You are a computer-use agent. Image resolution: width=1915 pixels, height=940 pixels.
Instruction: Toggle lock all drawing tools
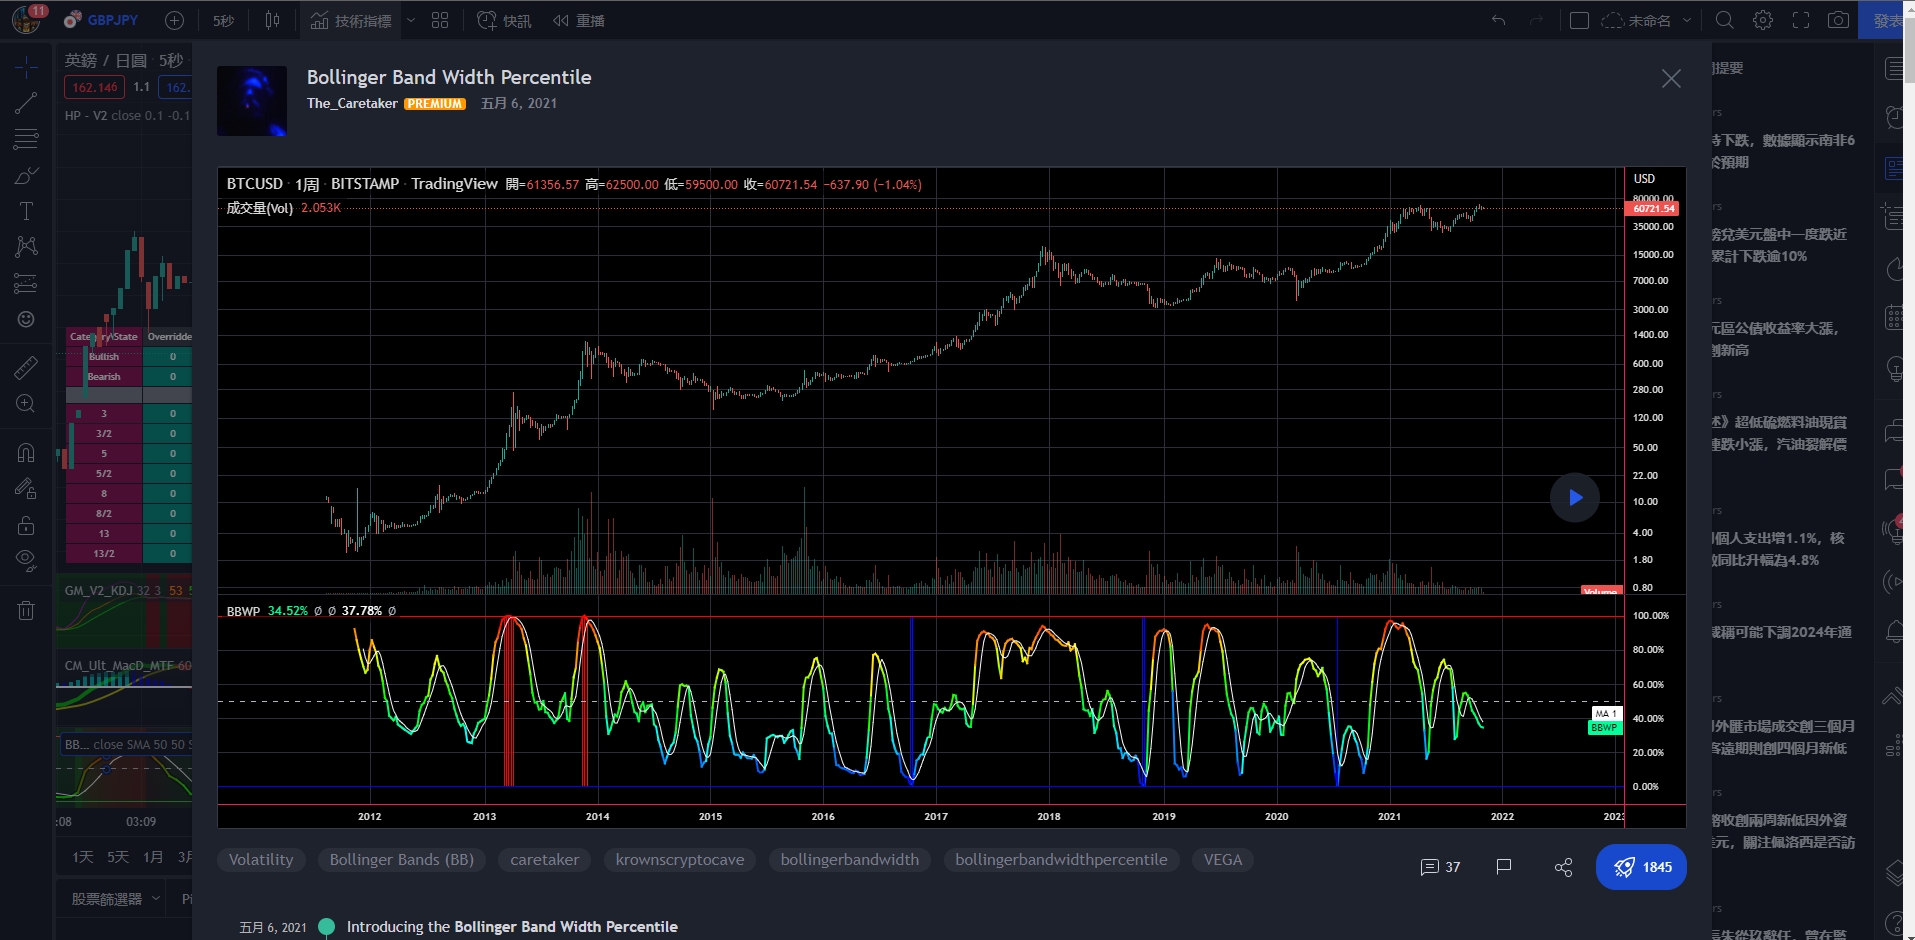26,525
